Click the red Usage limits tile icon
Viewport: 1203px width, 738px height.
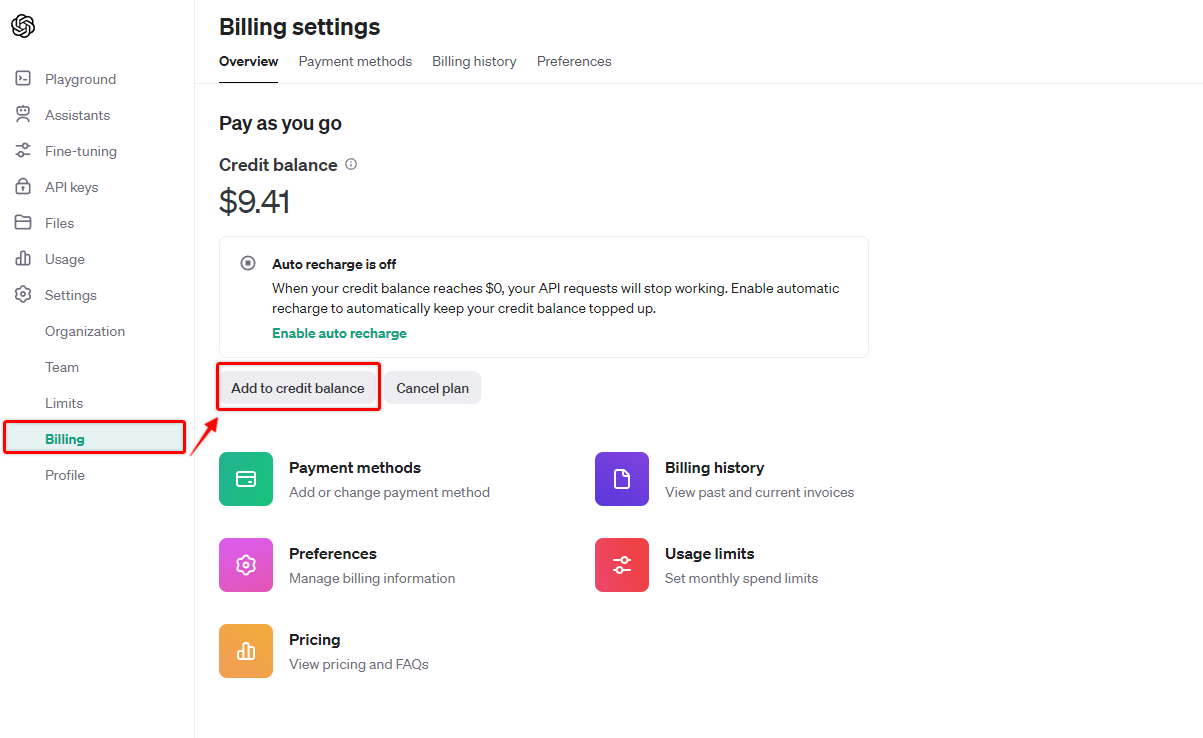click(622, 565)
